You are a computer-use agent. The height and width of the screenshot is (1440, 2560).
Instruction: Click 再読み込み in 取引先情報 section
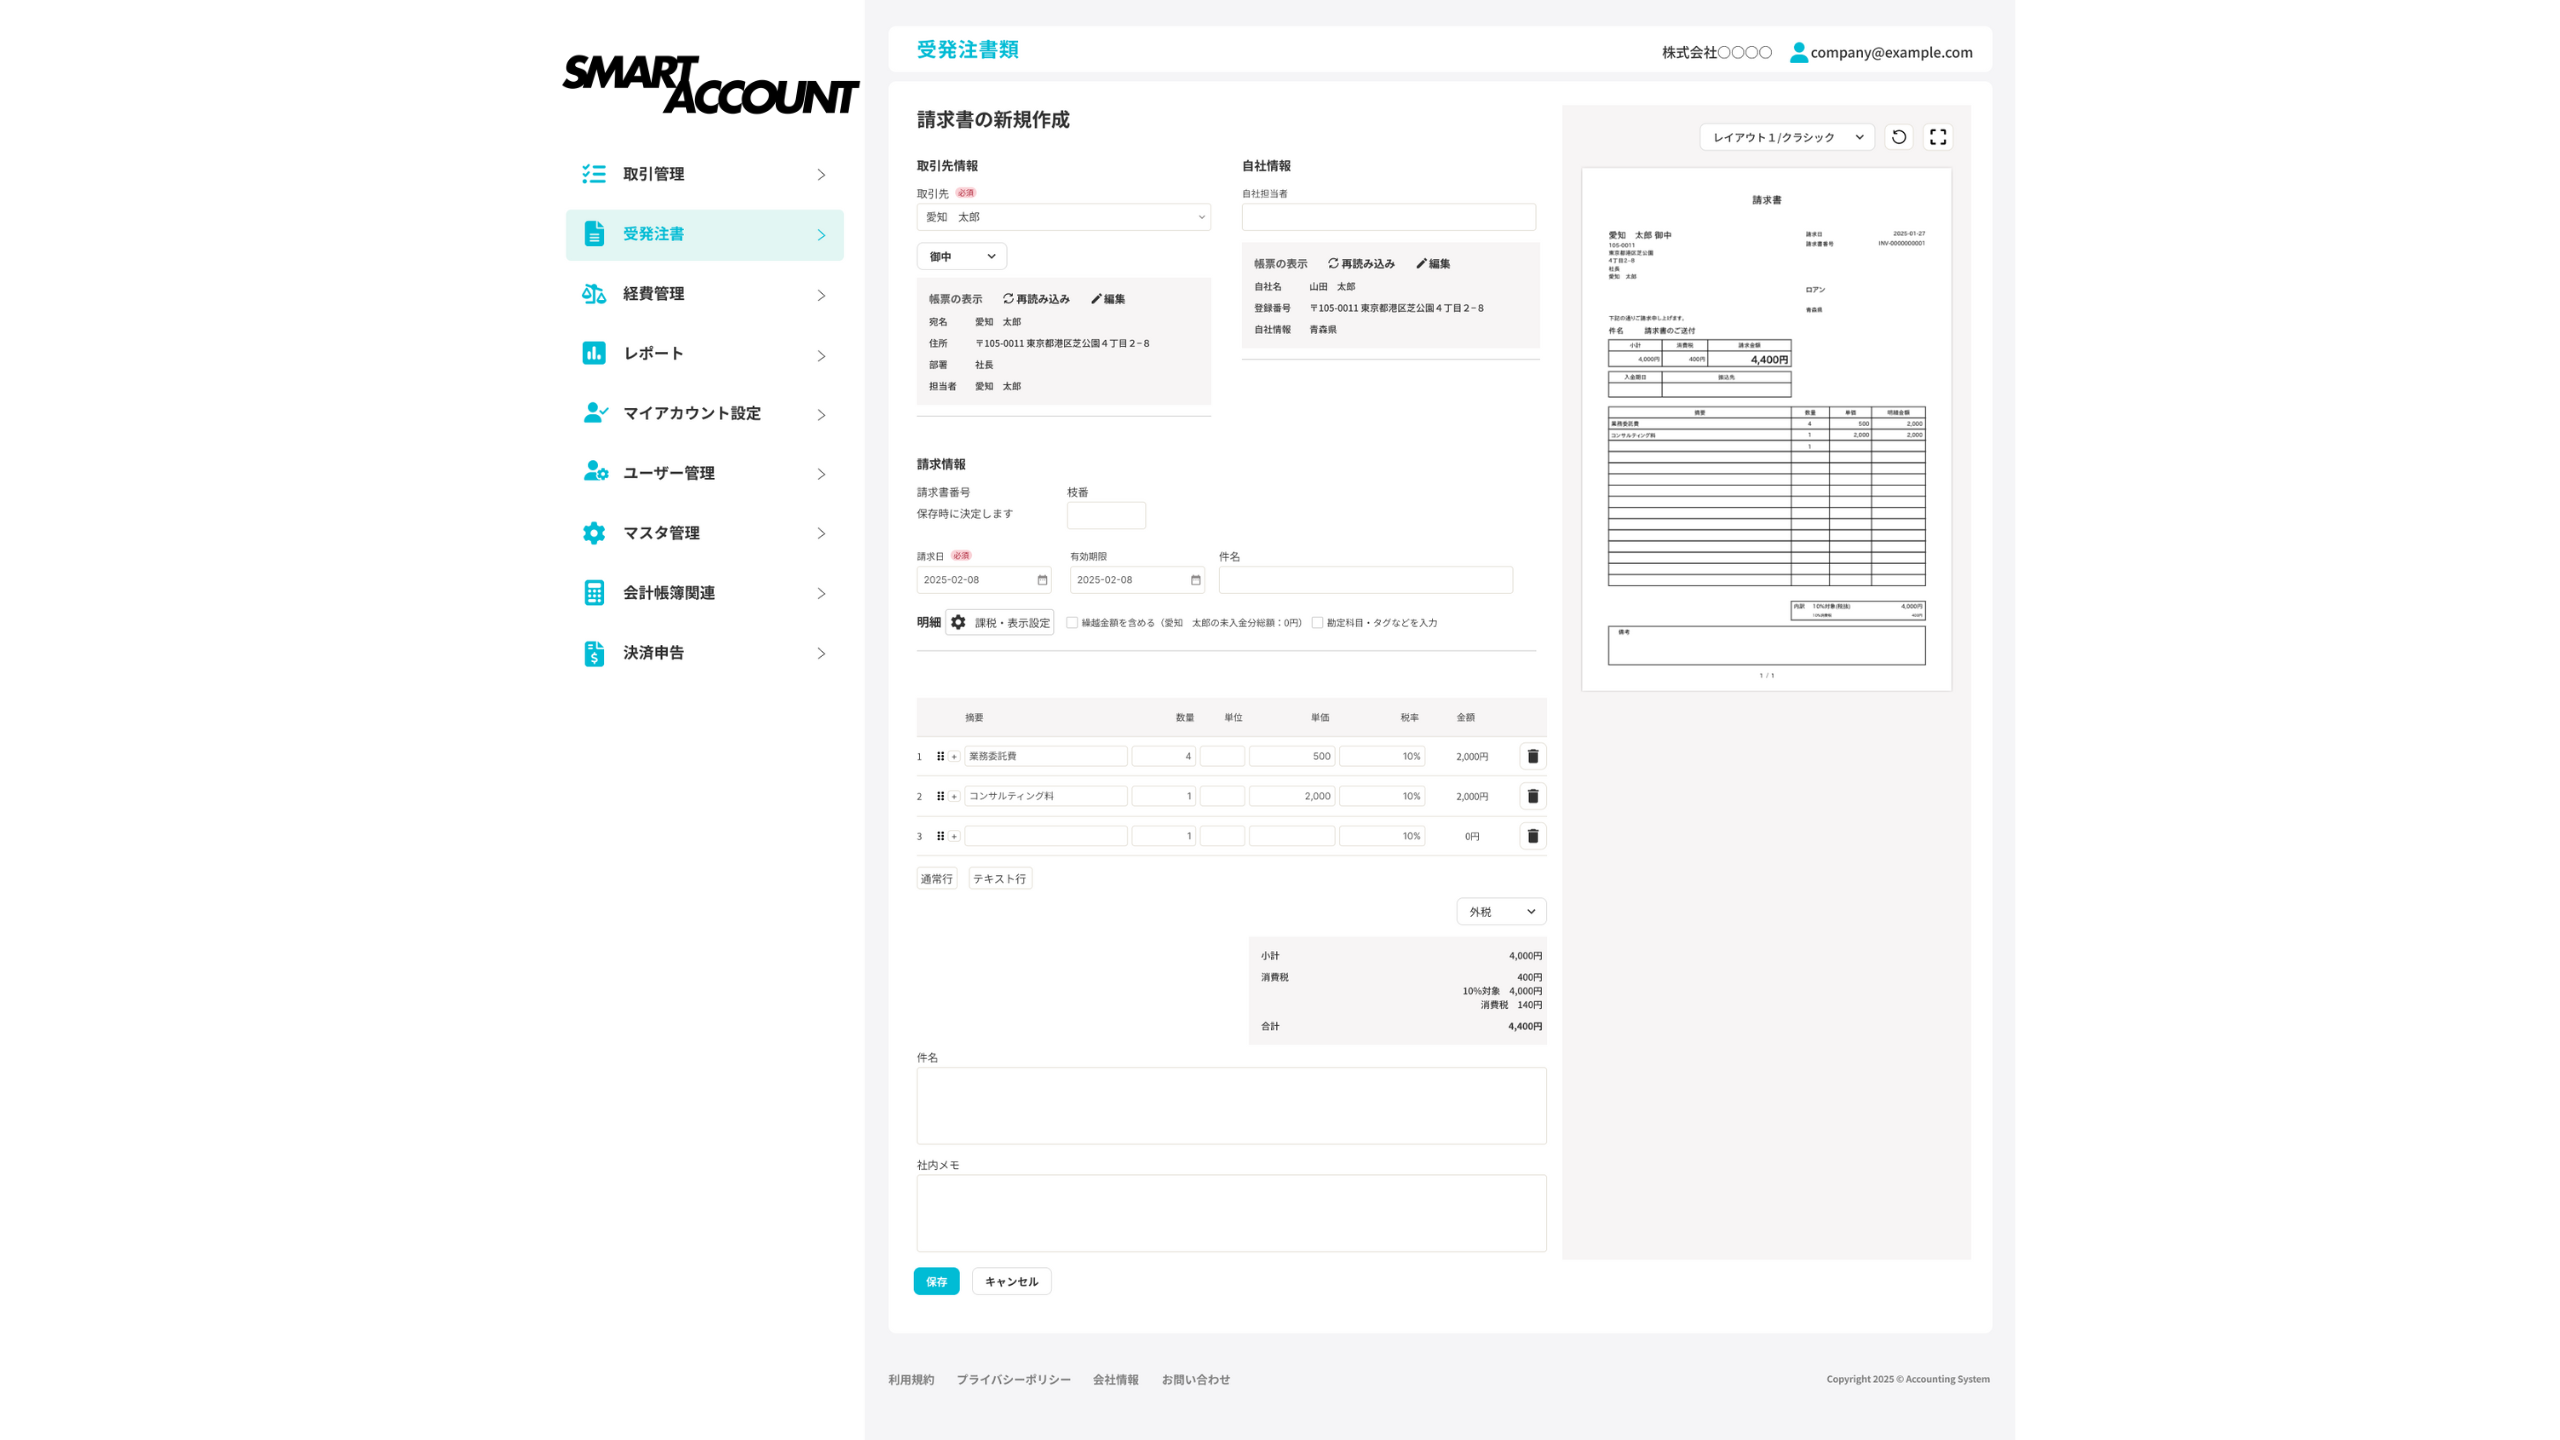tap(1036, 299)
